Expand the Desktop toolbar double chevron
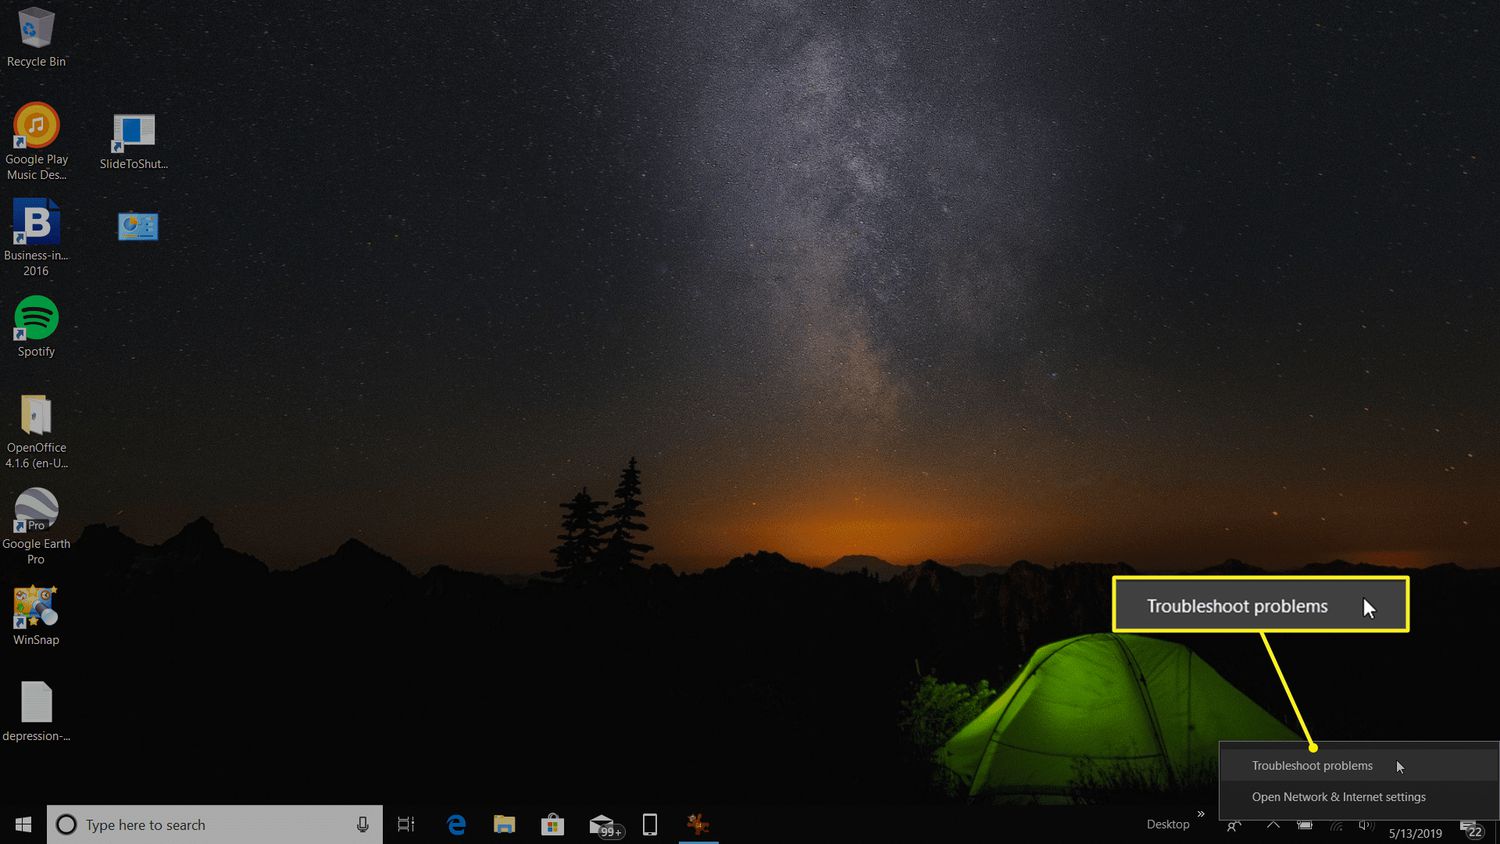 (x=1201, y=814)
